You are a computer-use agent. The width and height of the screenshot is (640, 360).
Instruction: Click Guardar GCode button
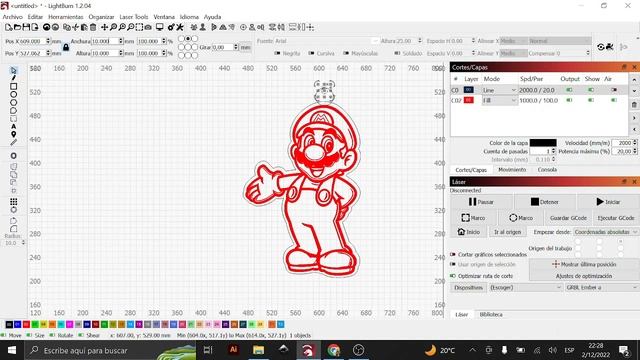568,218
